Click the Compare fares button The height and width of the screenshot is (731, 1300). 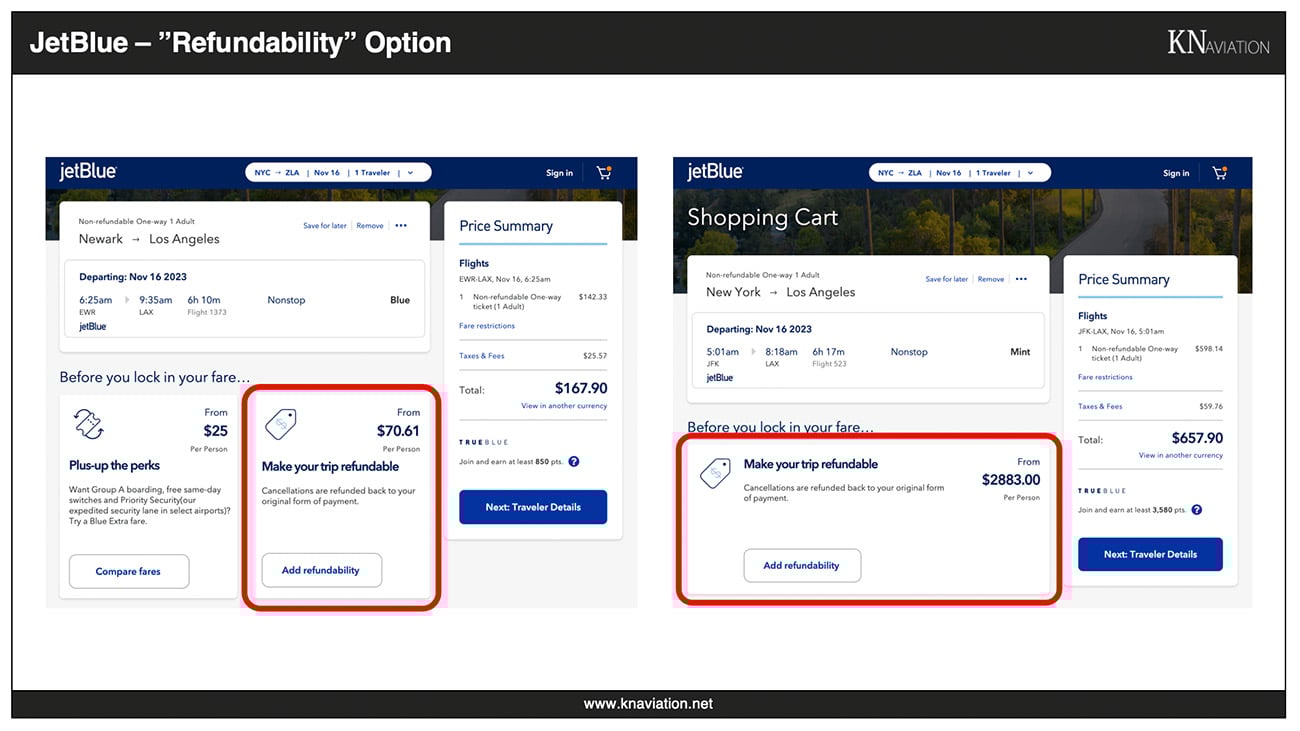[128, 572]
